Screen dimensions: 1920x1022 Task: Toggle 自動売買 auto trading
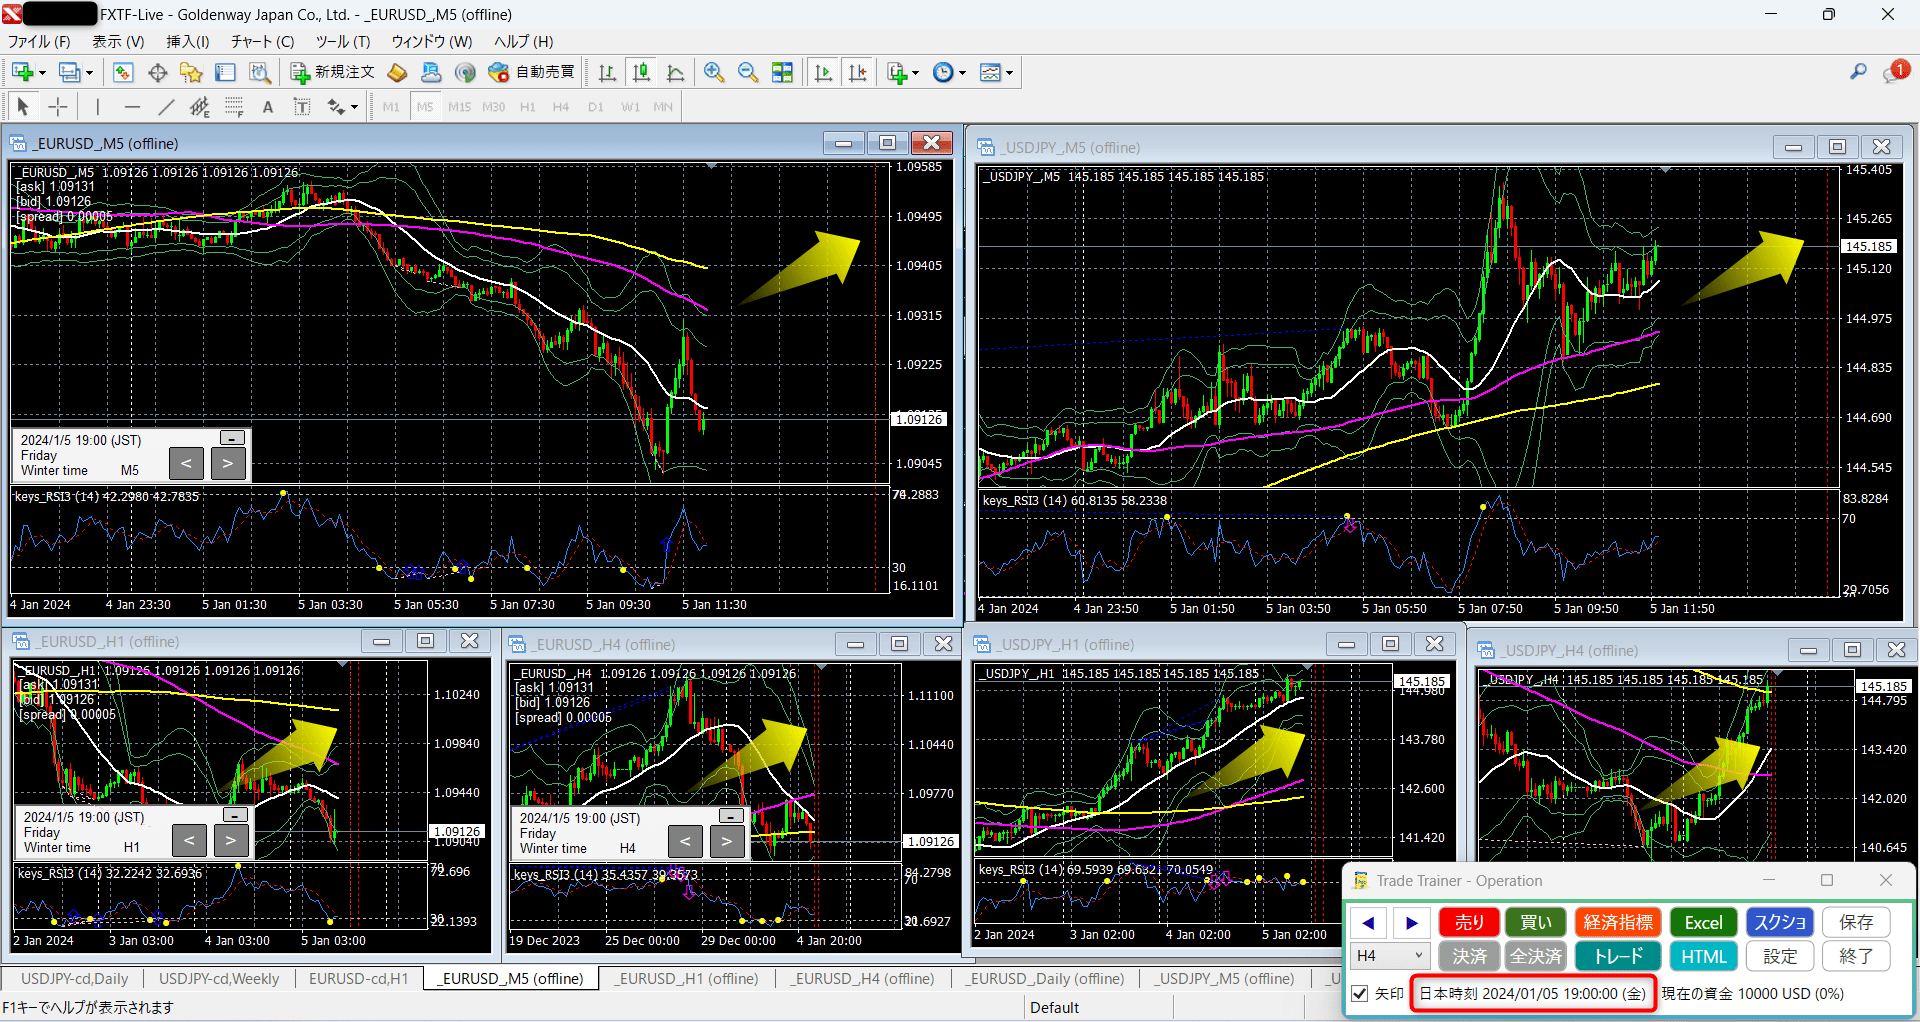click(x=532, y=72)
